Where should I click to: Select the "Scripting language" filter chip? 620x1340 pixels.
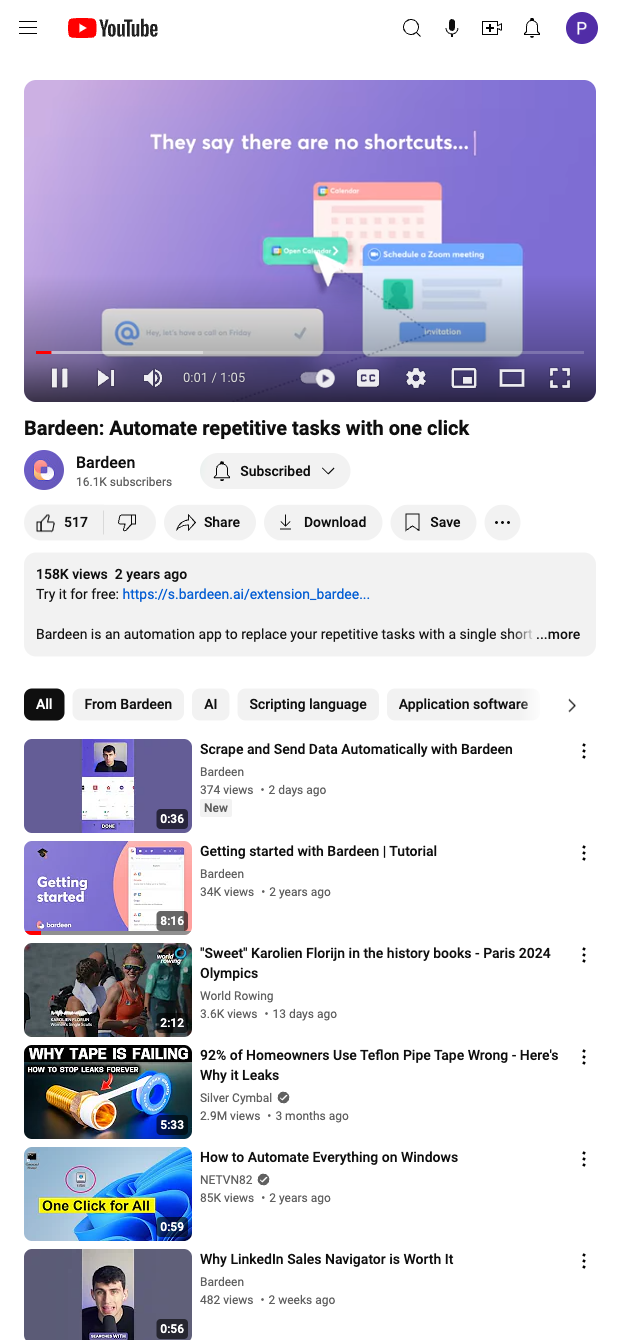pos(308,704)
